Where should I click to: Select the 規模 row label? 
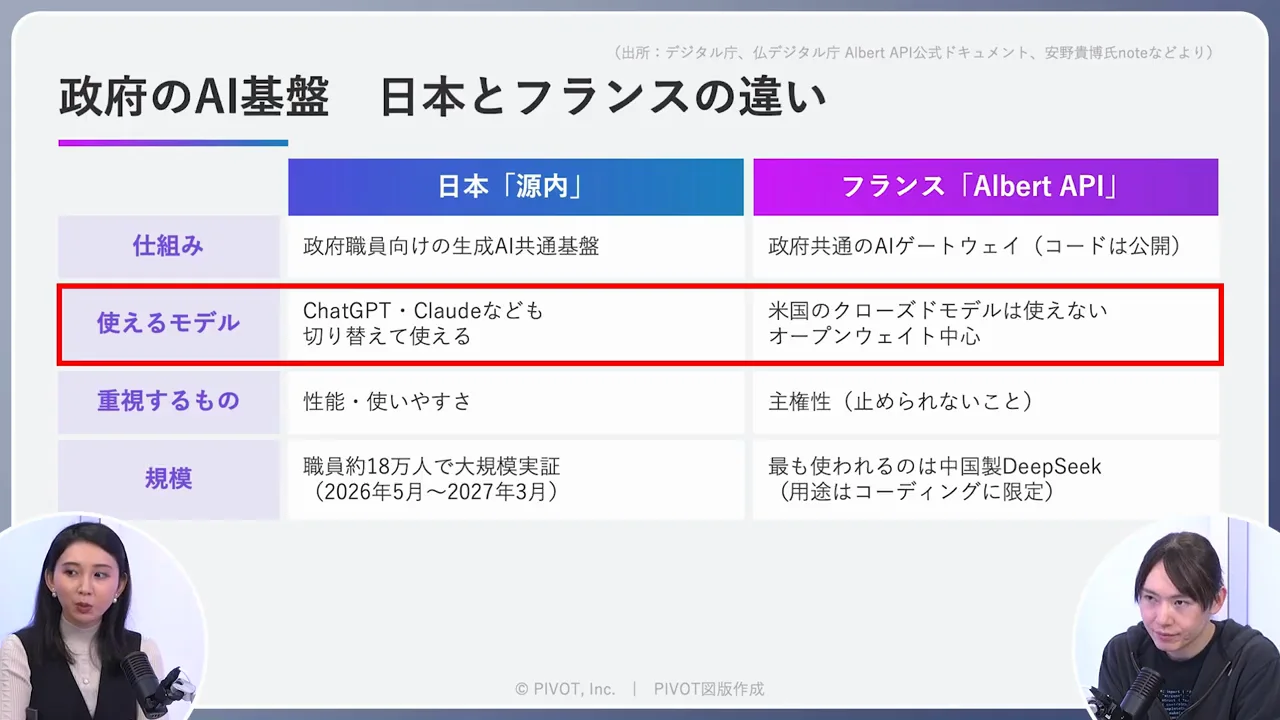[168, 479]
